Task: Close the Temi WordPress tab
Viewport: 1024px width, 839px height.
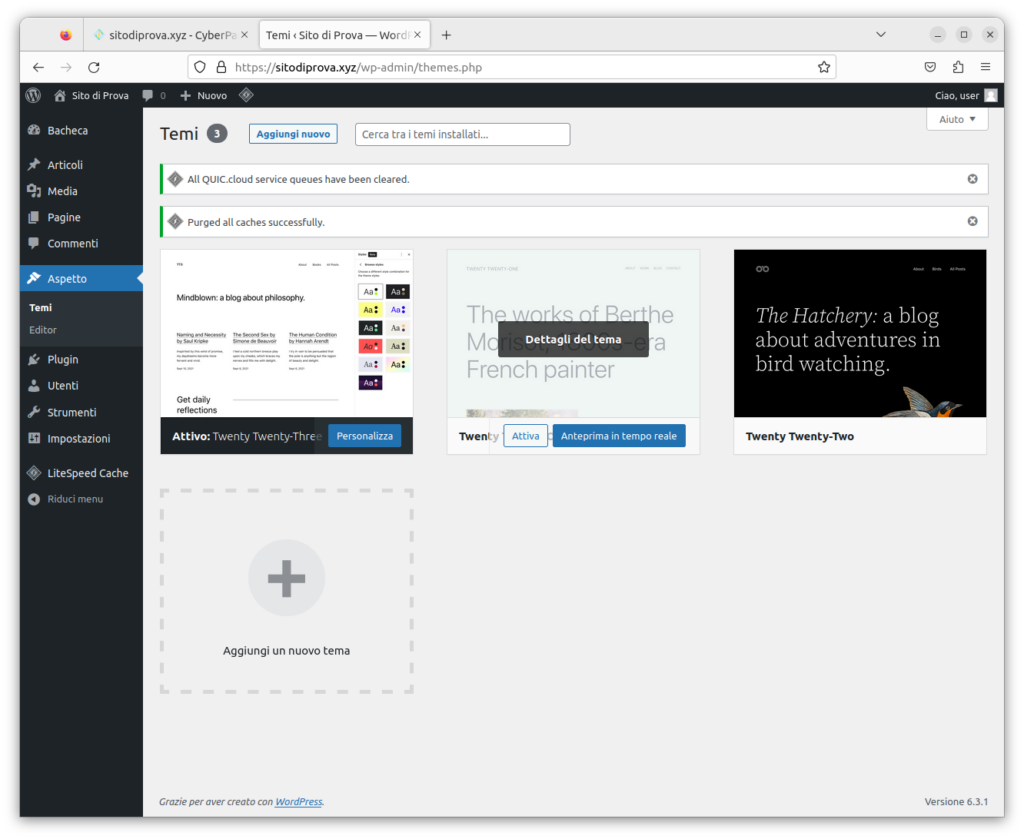Action: coord(417,35)
